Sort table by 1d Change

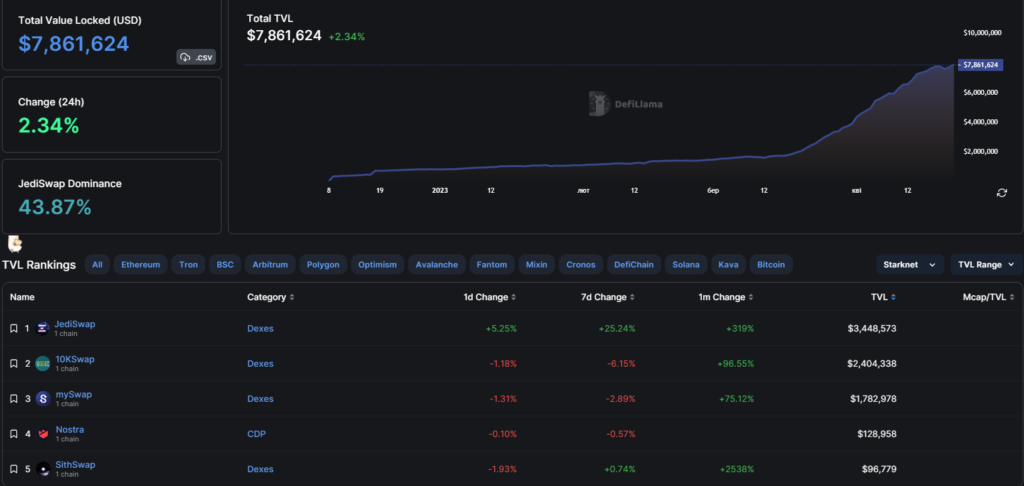(x=490, y=297)
